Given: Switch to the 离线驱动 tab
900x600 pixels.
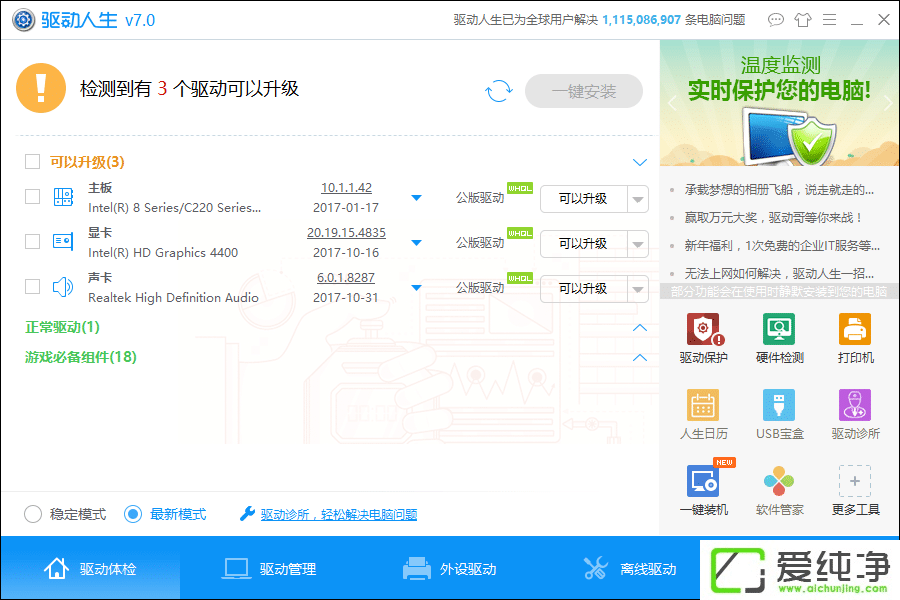Looking at the screenshot, I should pos(630,568).
